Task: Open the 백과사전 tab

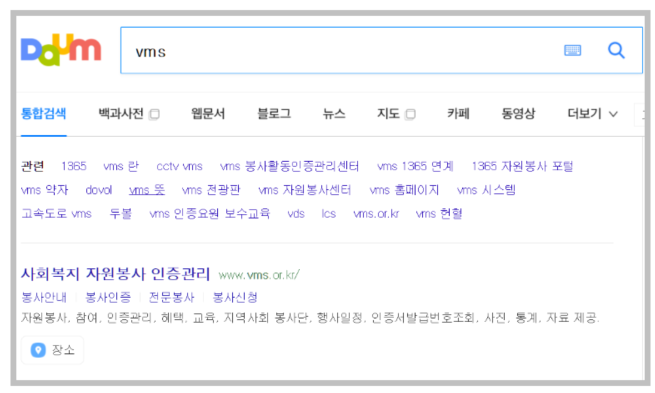Action: pos(121,114)
